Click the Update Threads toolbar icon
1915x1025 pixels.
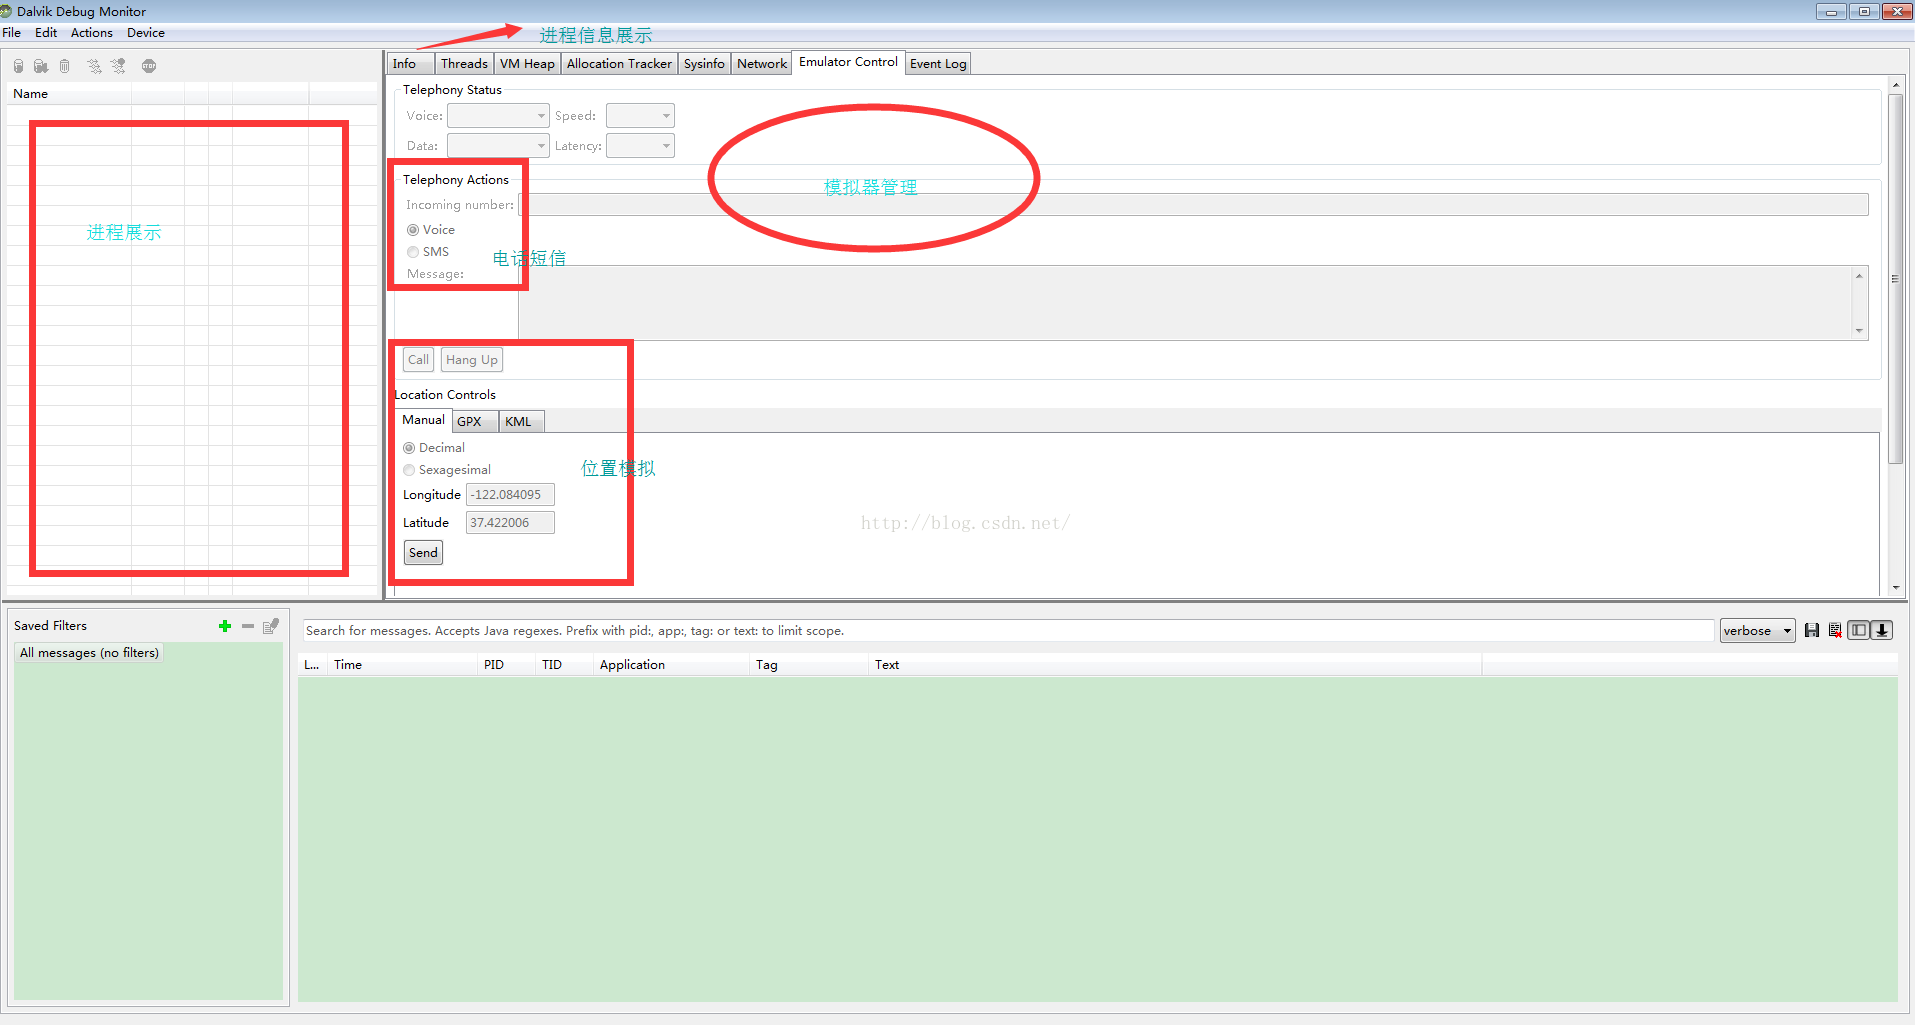click(x=94, y=66)
